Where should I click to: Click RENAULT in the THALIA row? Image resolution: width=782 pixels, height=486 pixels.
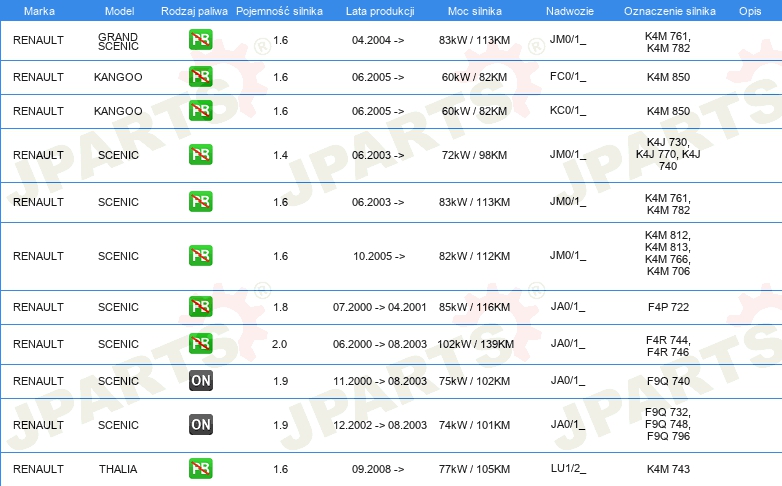tap(38, 469)
